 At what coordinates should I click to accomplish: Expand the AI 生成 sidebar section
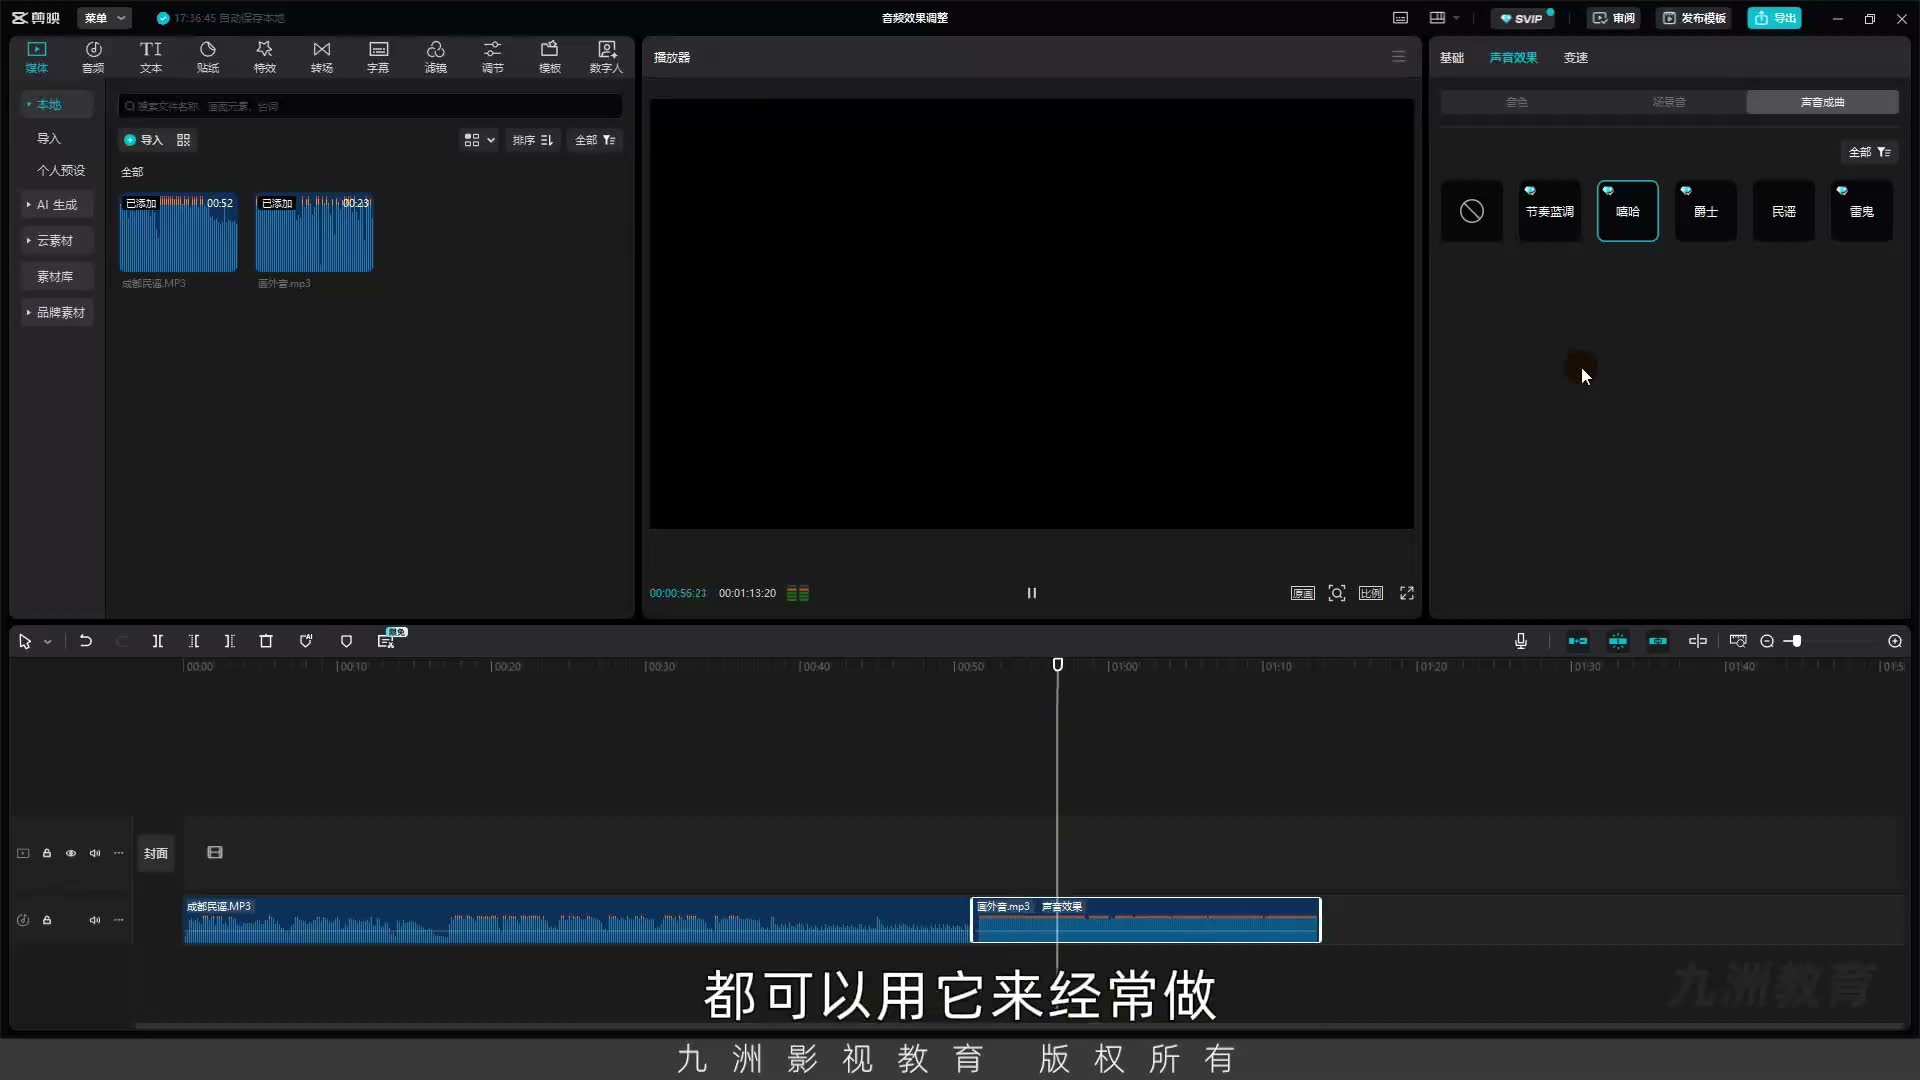pyautogui.click(x=57, y=204)
